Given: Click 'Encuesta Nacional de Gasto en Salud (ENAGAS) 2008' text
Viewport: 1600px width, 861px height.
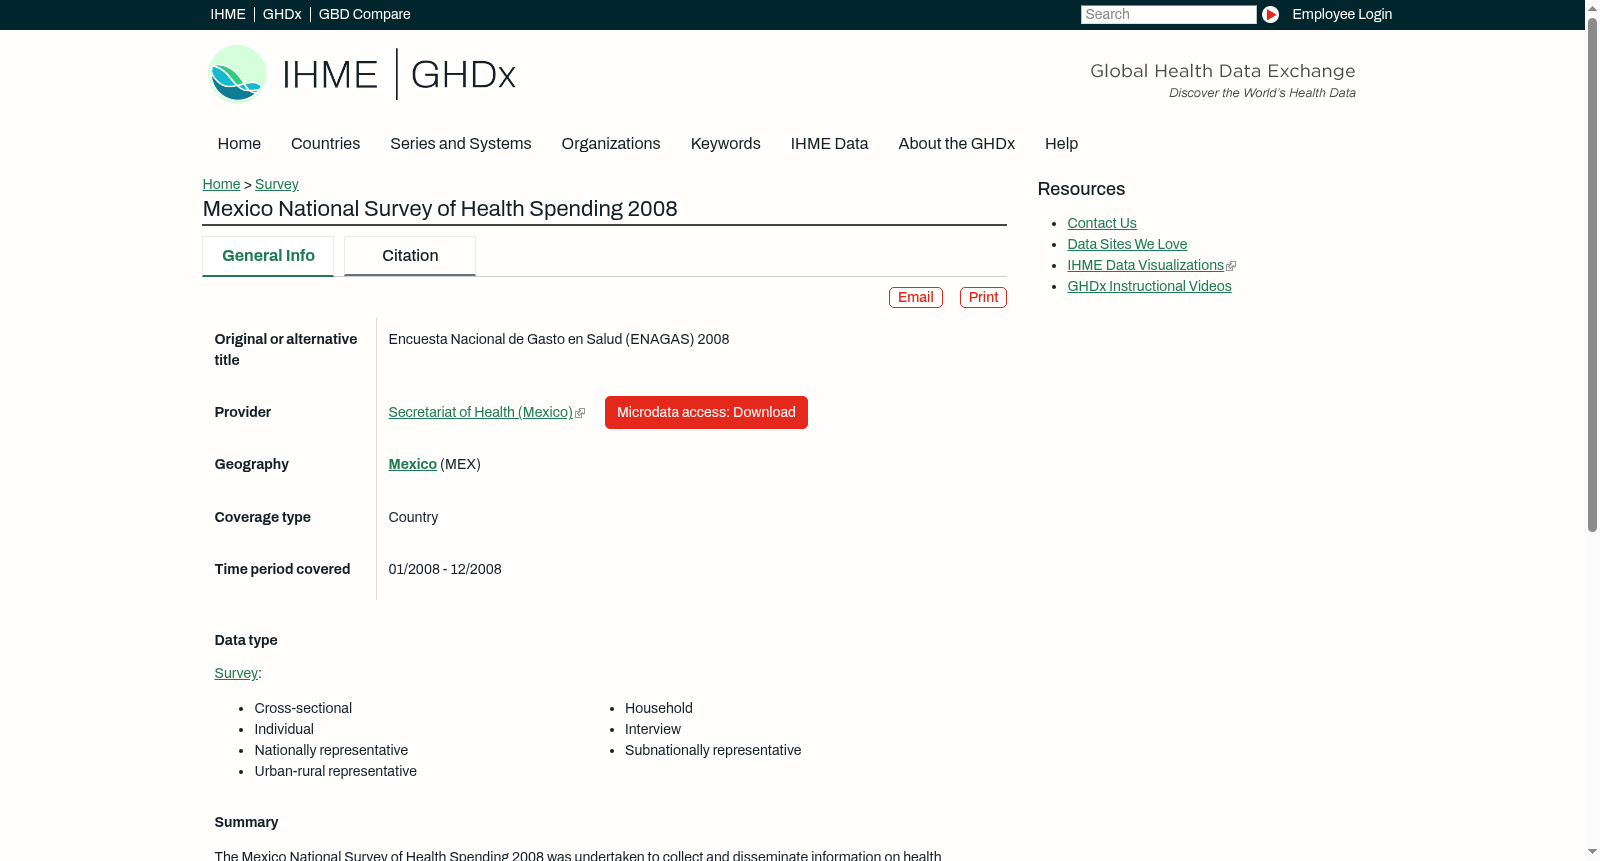Looking at the screenshot, I should tap(559, 339).
